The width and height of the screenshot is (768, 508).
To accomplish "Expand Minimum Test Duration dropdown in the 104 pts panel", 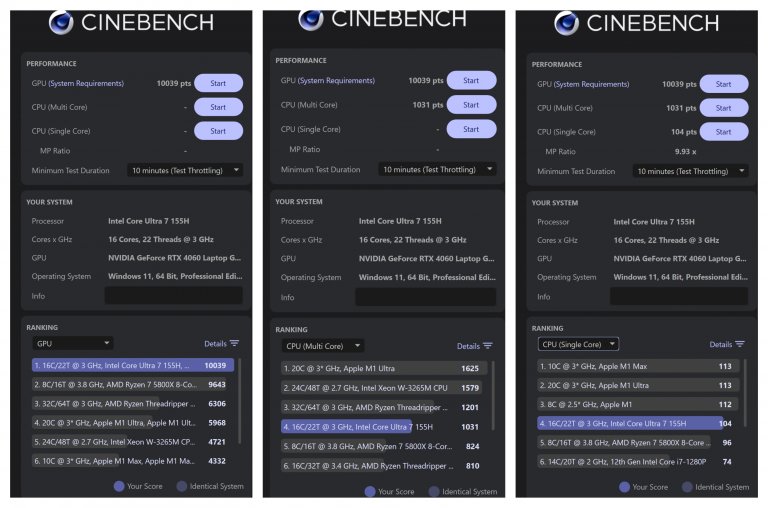I will [x=689, y=171].
